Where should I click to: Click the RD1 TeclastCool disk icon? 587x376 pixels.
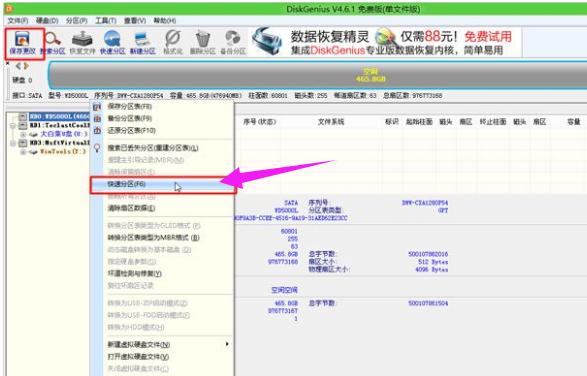[23, 125]
